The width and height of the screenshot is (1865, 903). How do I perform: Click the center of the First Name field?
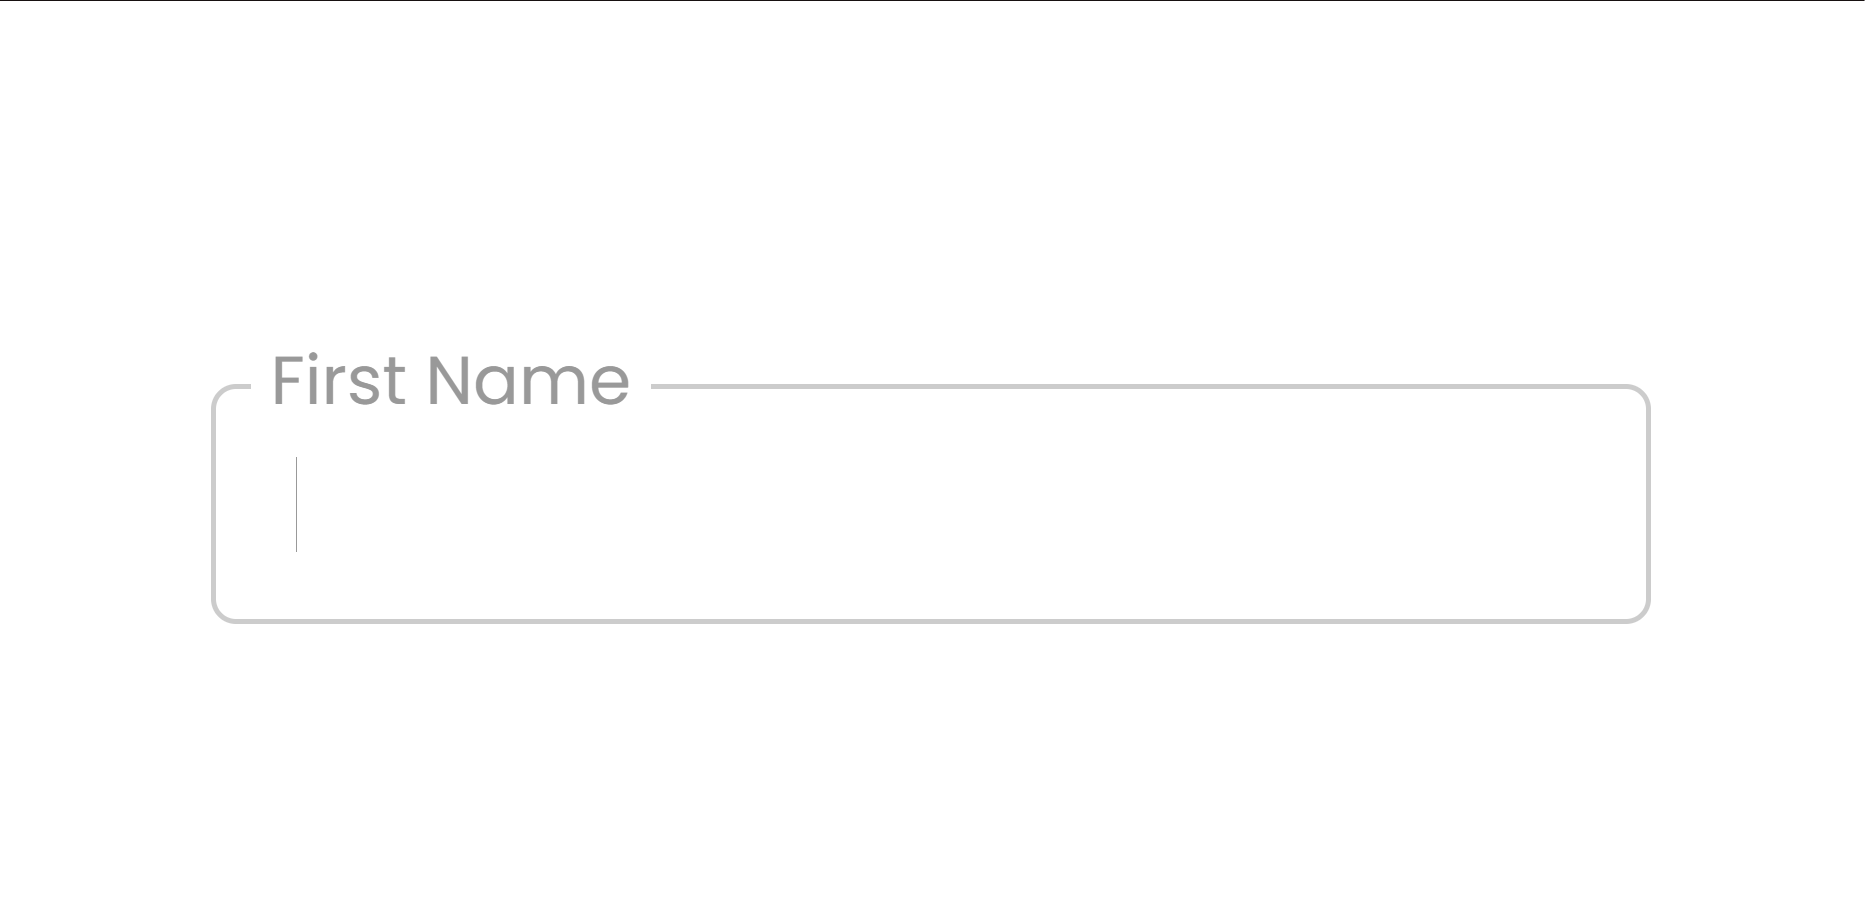(x=930, y=504)
